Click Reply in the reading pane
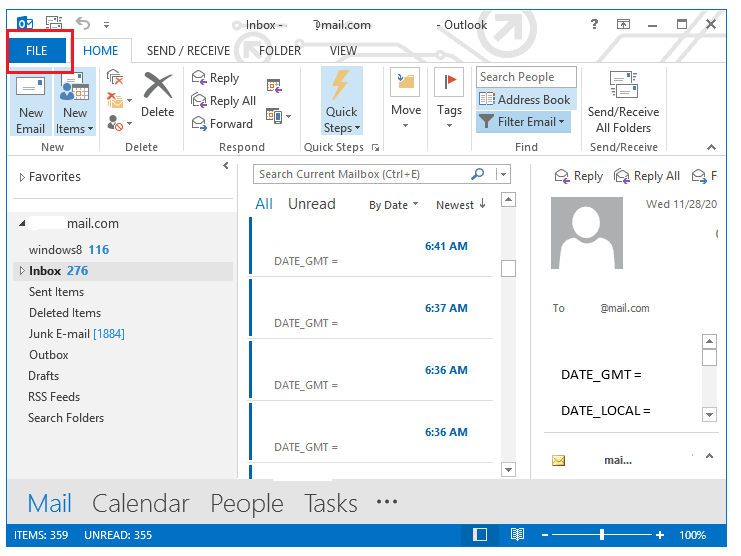This screenshot has width=741, height=556. point(579,176)
